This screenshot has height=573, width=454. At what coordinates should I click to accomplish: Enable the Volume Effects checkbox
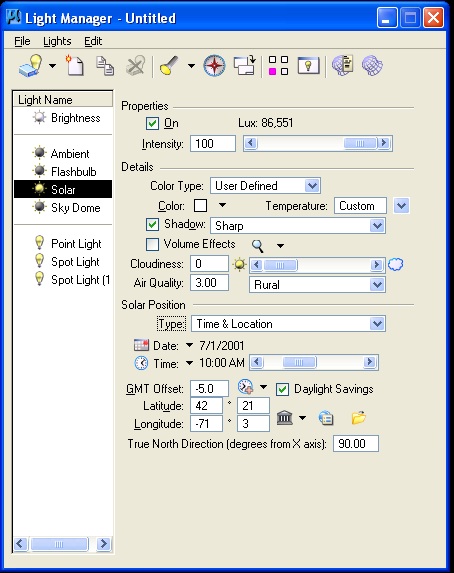152,244
